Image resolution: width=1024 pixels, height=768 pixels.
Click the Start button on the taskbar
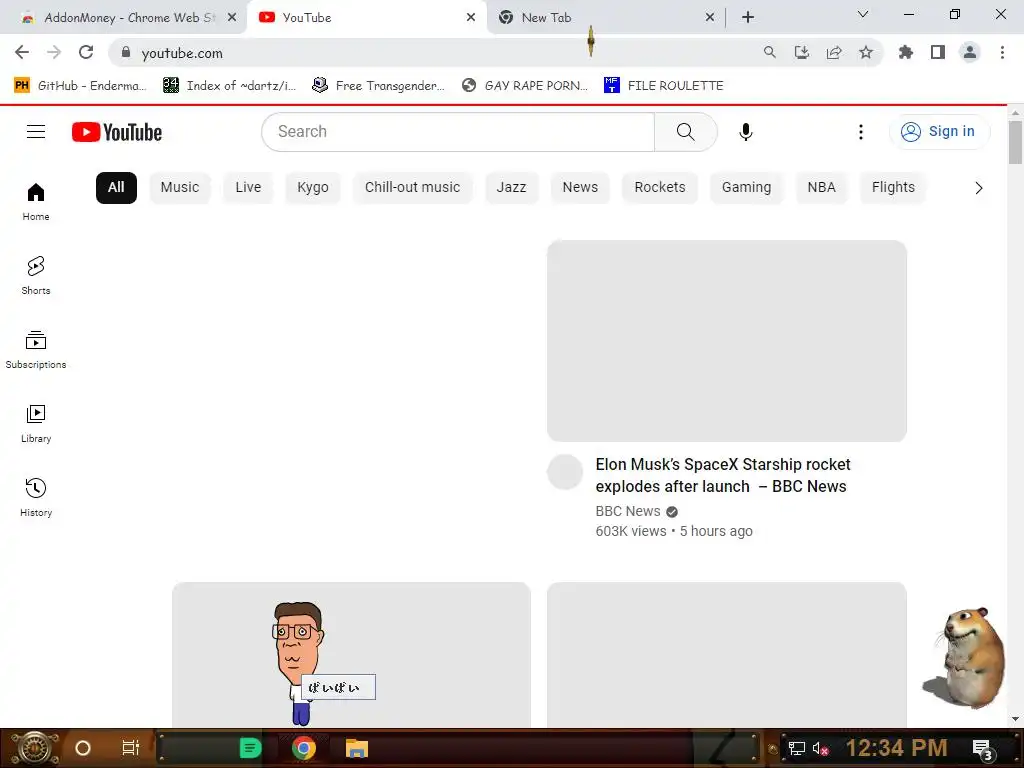34,748
